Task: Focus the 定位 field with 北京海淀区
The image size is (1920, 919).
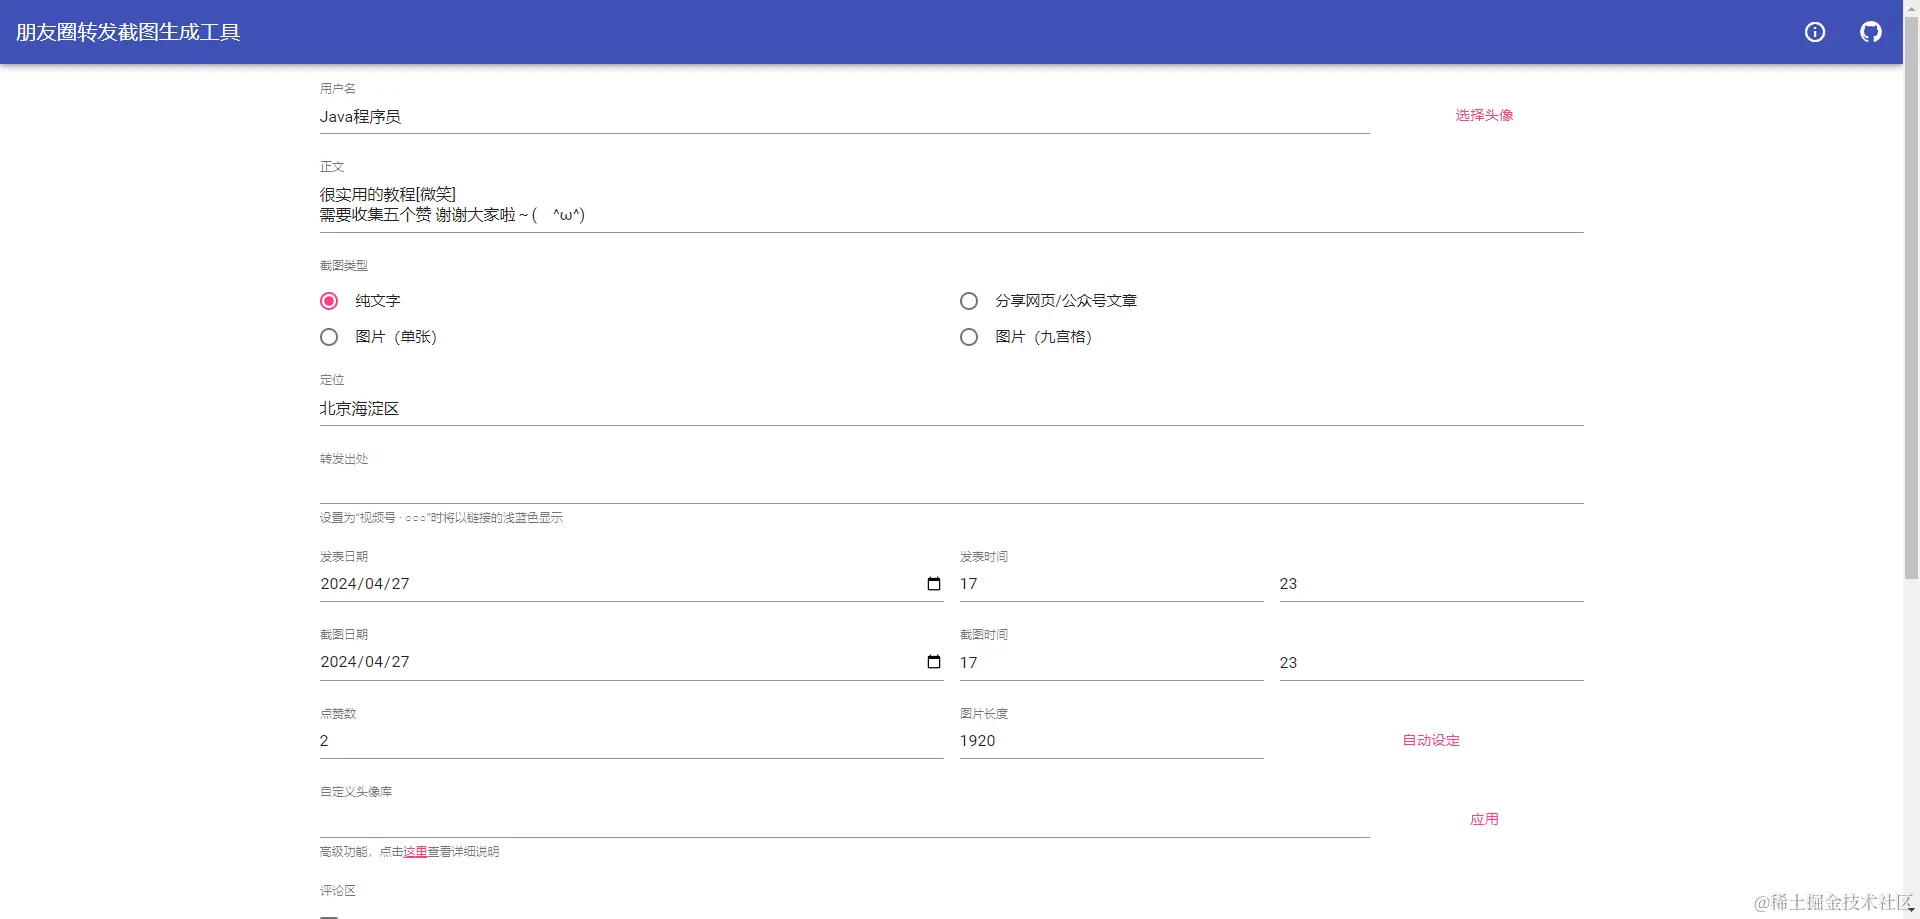Action: pos(951,409)
